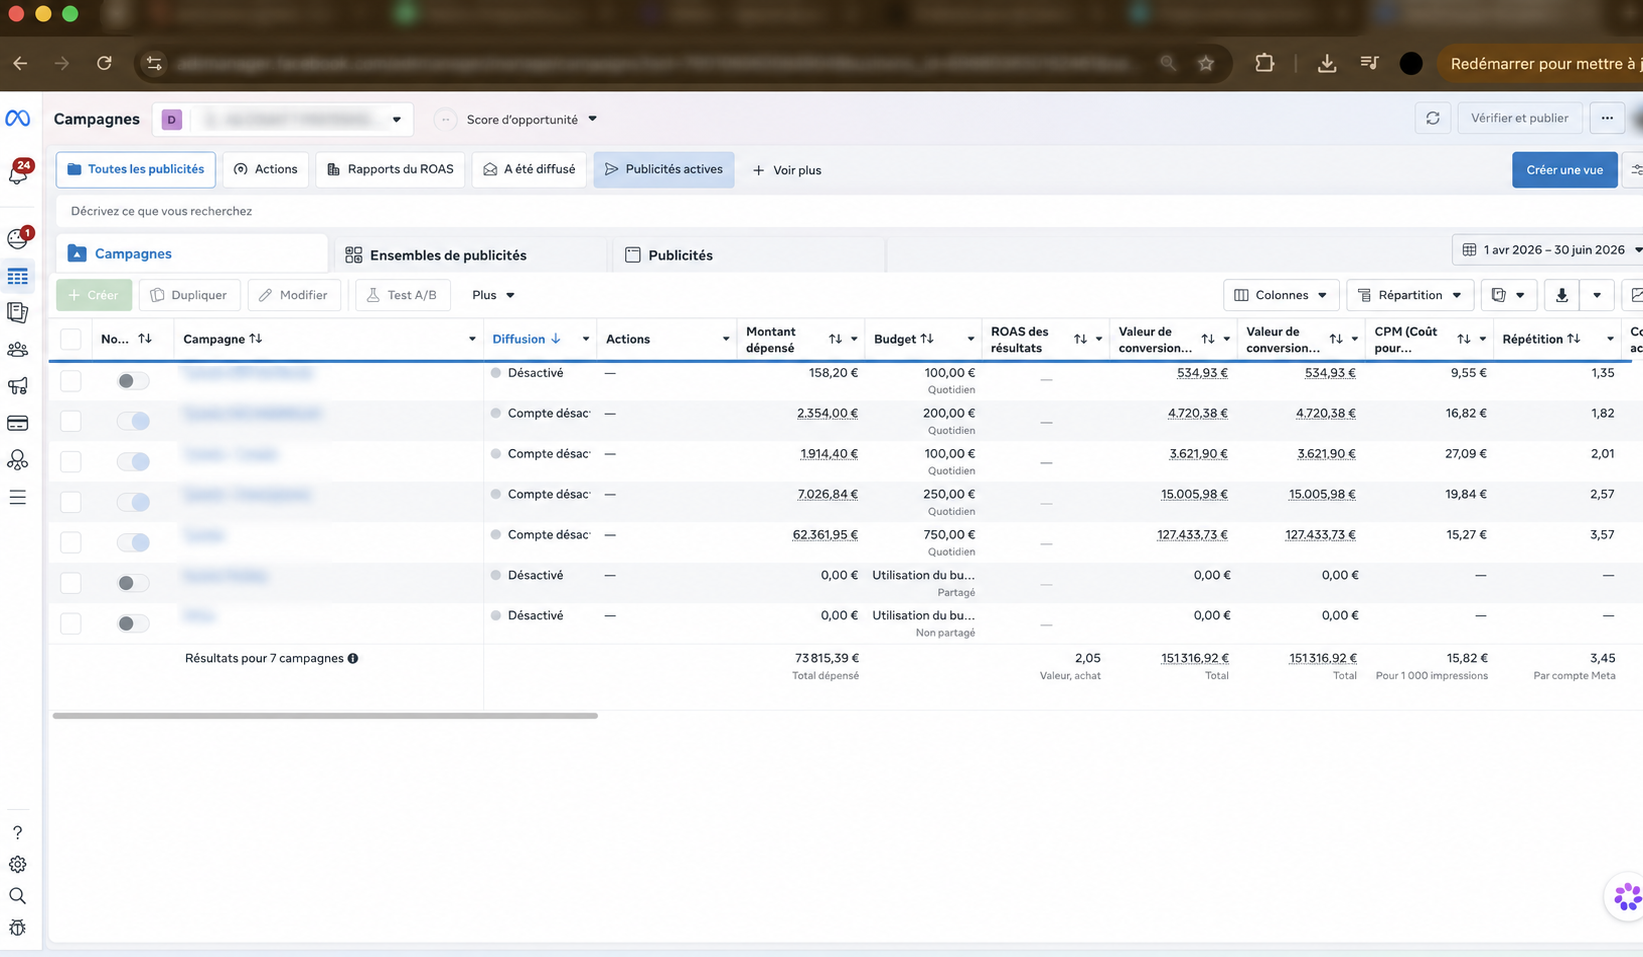This screenshot has width=1643, height=957.
Task: Click the Test A/B button
Action: (x=402, y=295)
